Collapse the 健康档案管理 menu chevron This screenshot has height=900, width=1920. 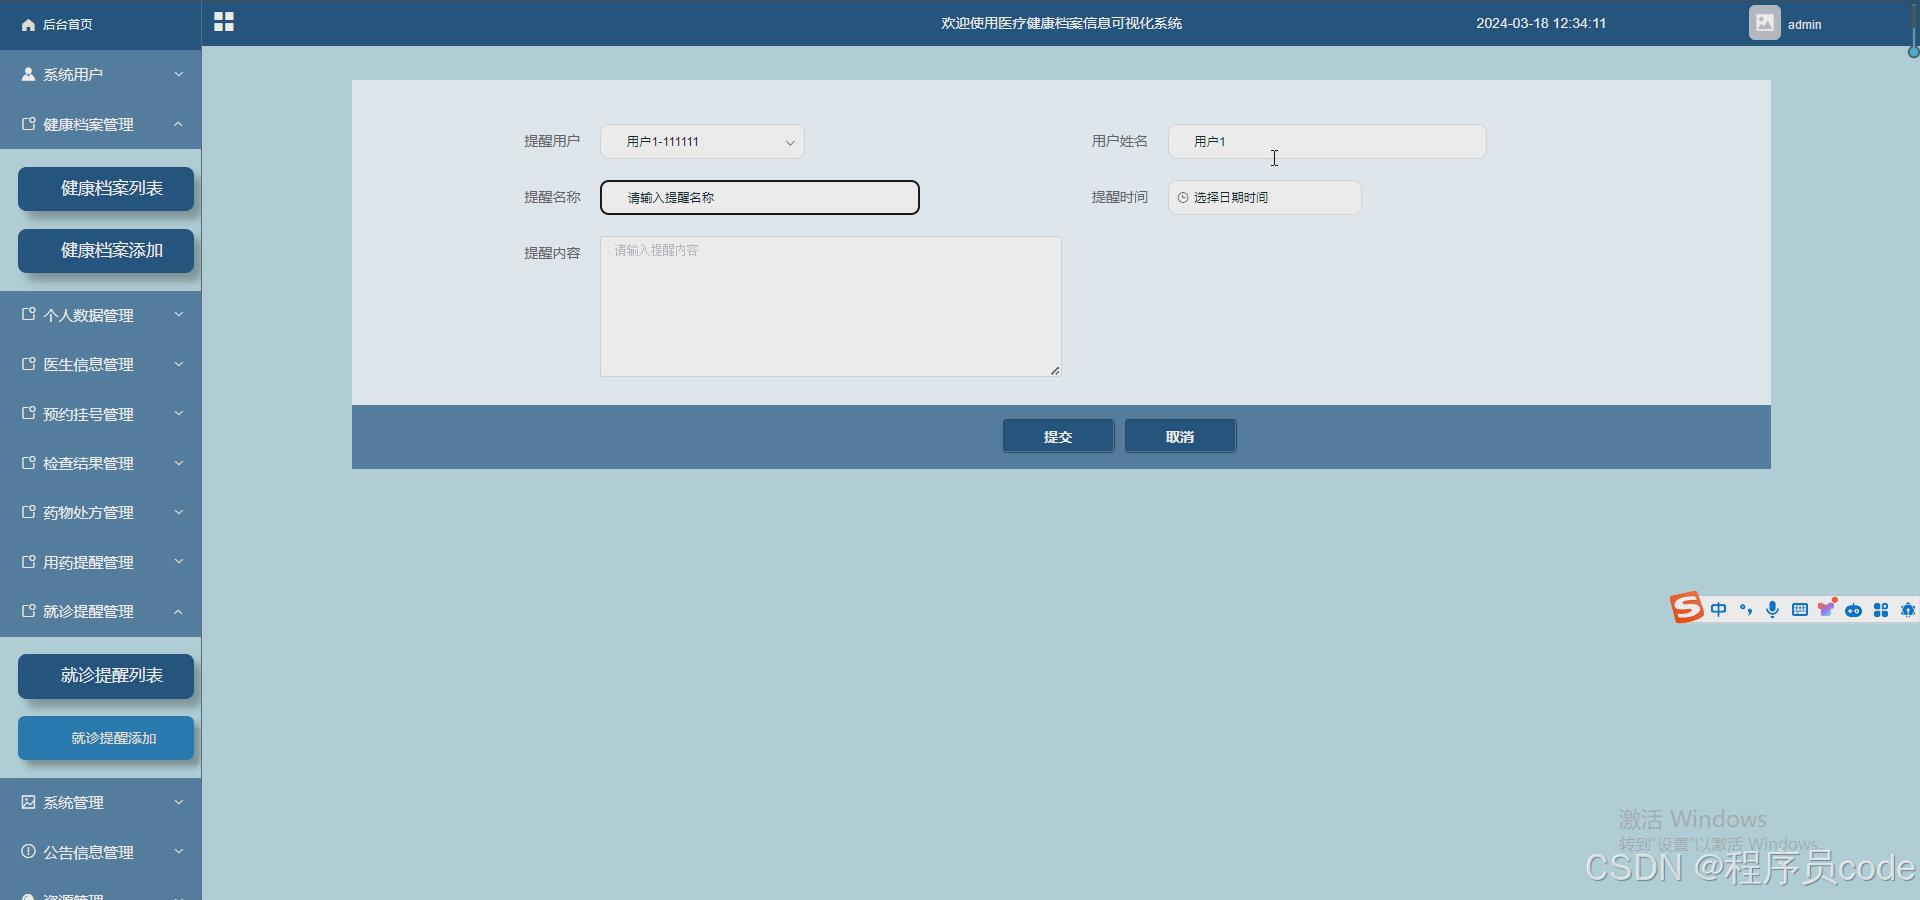point(179,124)
